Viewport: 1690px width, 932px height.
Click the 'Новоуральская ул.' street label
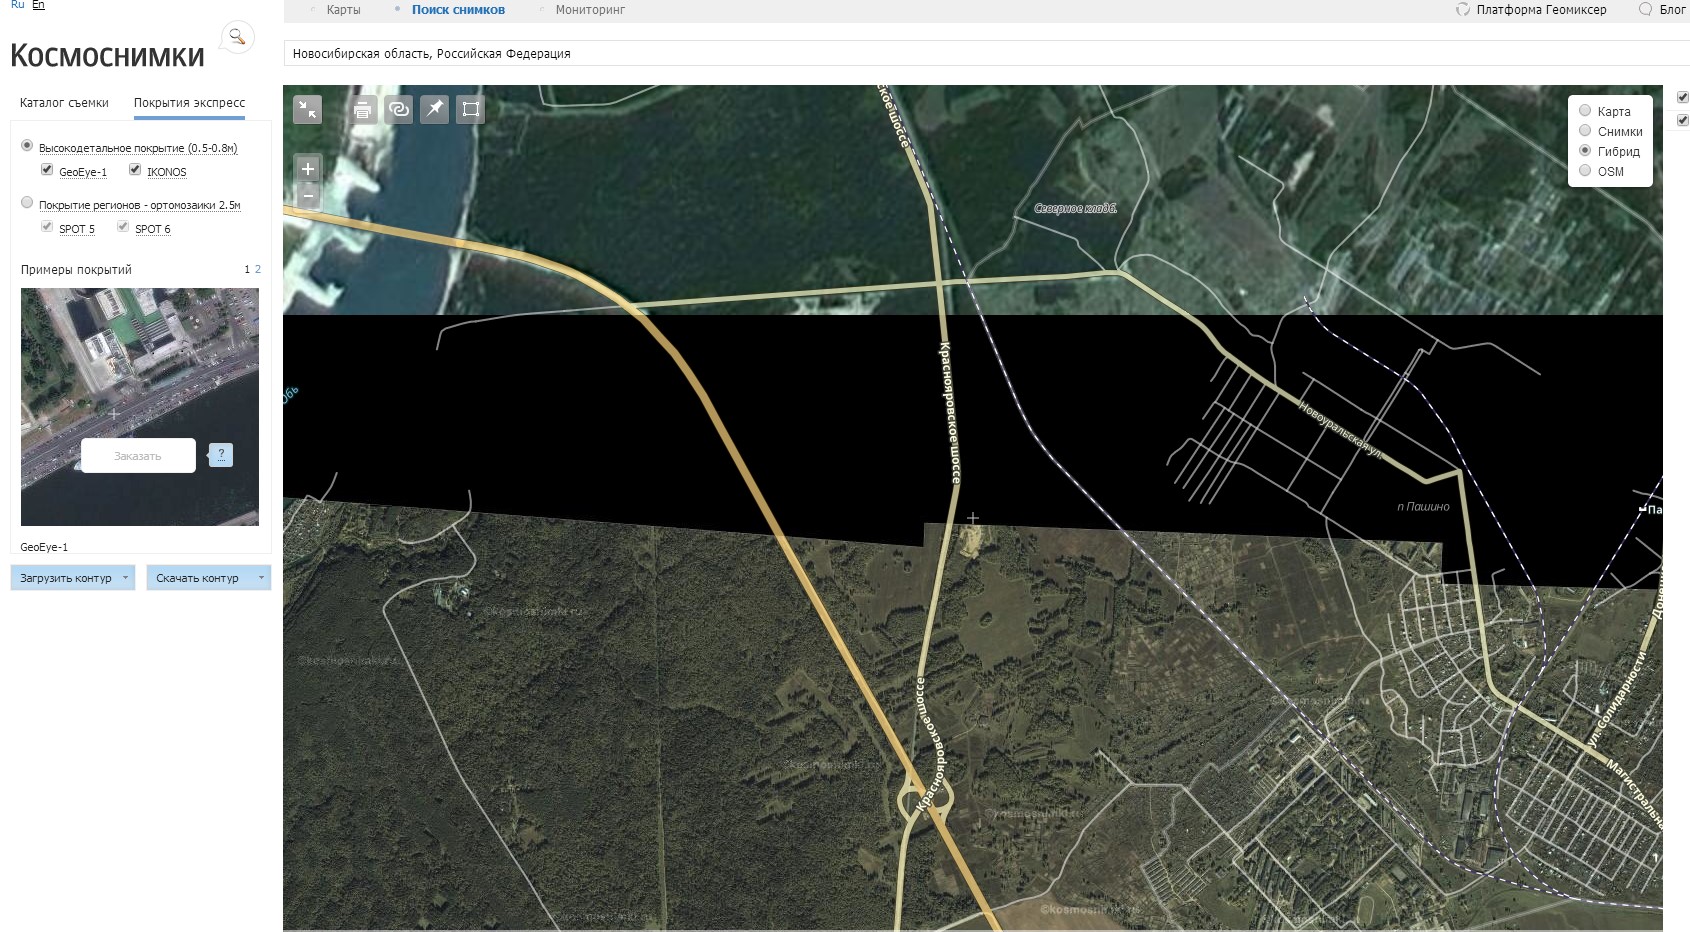click(x=1341, y=429)
